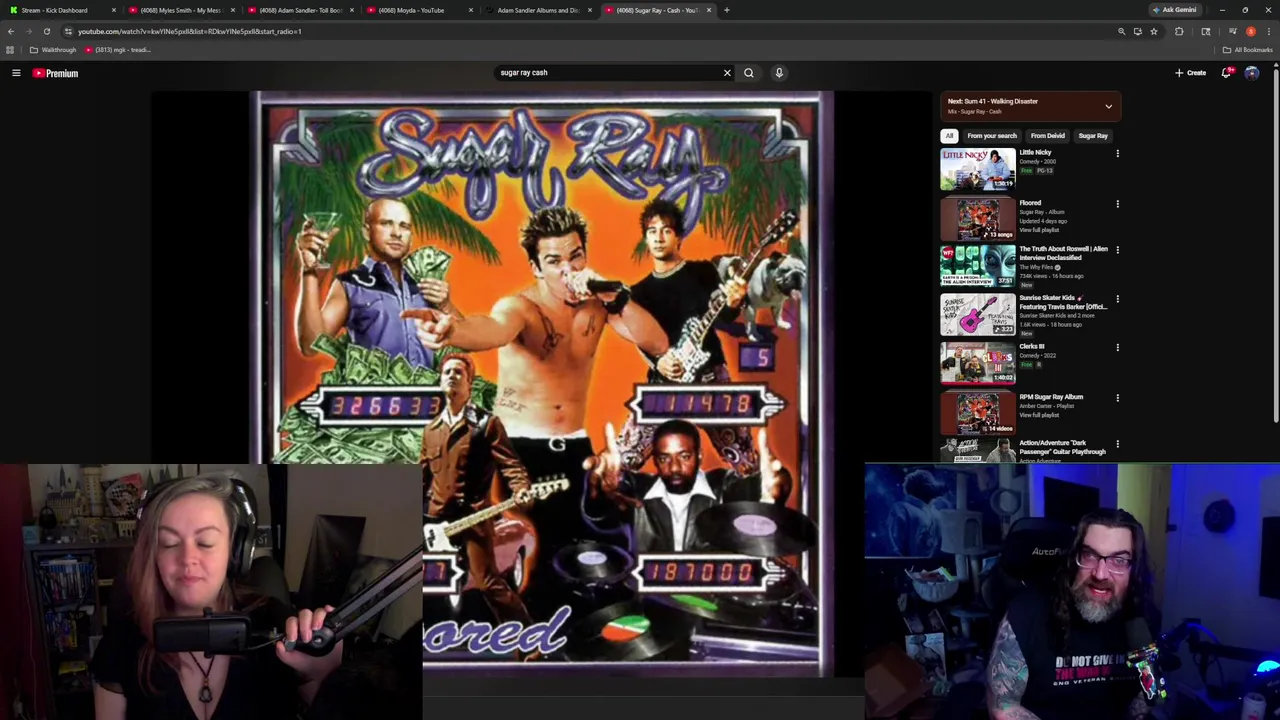Click the 'Dark Passenger' Guitar Playthrough title
The image size is (1280, 720).
pos(1062,447)
